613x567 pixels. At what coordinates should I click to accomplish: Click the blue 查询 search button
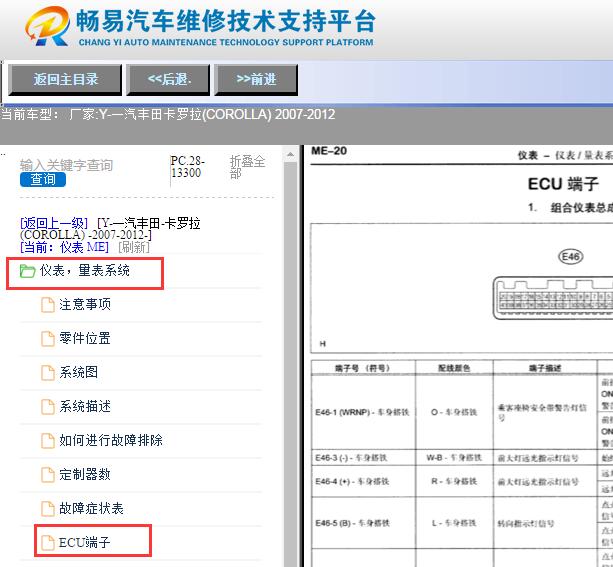click(43, 179)
